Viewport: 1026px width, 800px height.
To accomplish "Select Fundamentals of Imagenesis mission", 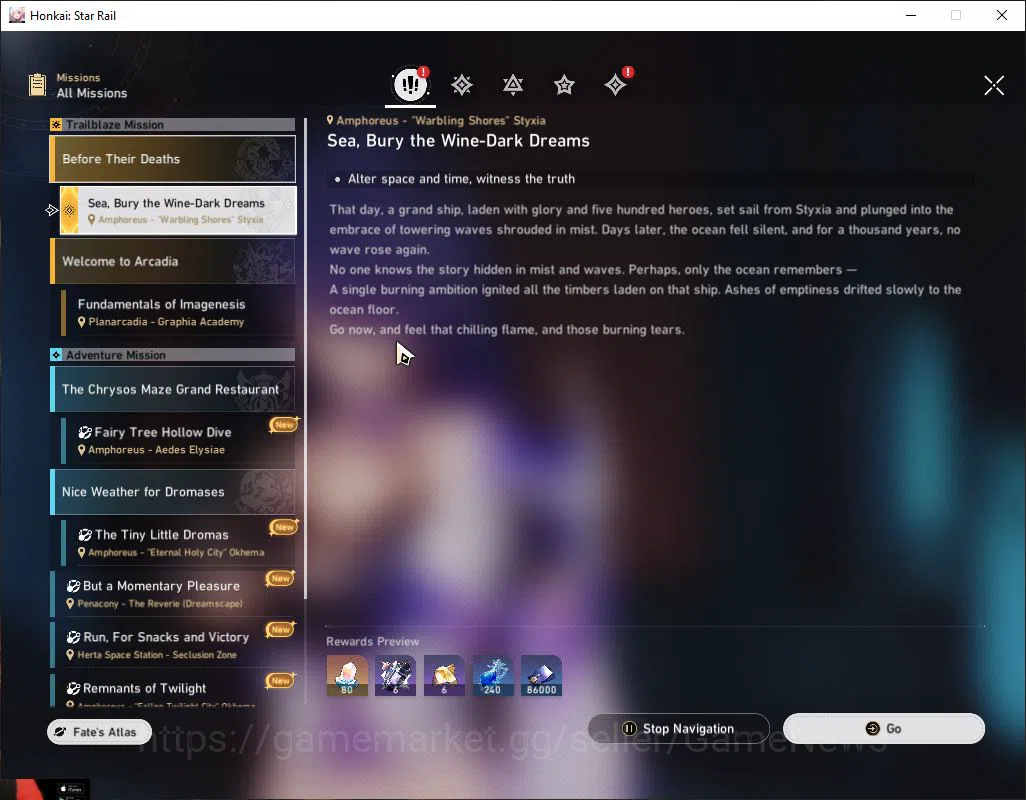I will tap(178, 312).
